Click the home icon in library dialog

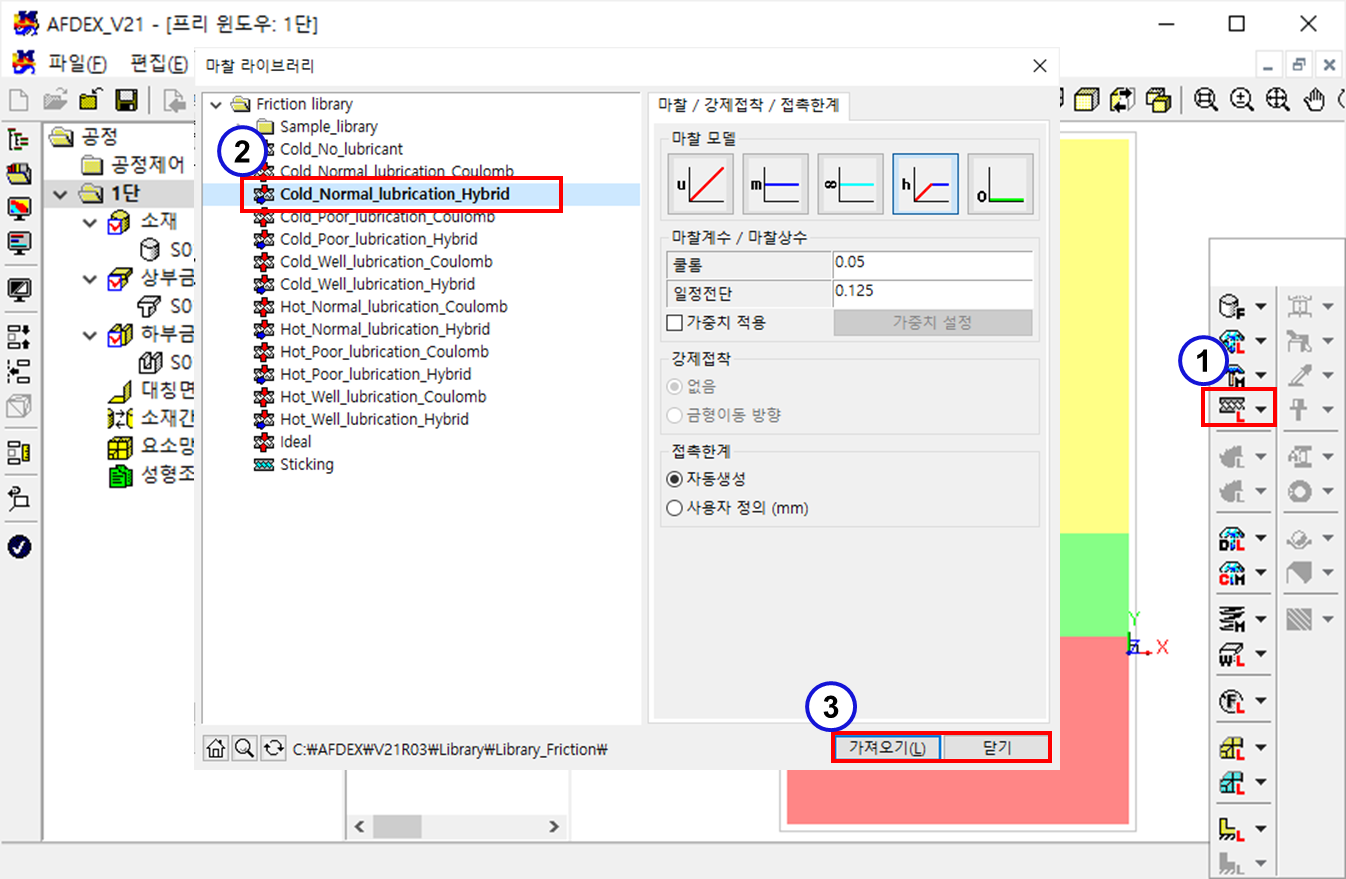click(x=215, y=748)
